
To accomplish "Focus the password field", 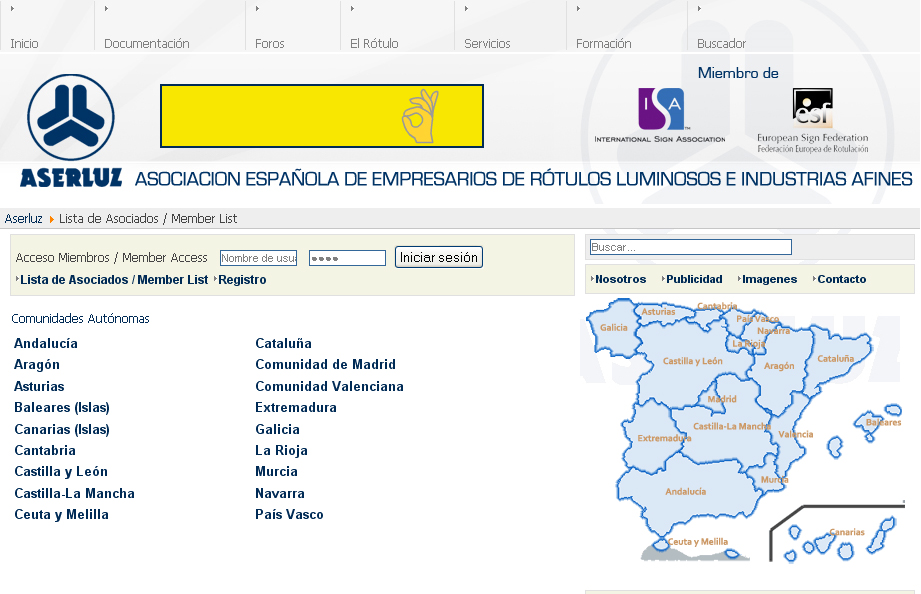I will [347, 258].
